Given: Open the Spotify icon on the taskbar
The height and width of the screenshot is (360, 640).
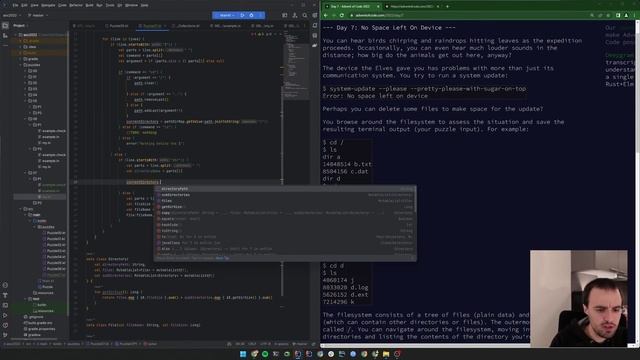Looking at the screenshot, I should (x=265, y=354).
